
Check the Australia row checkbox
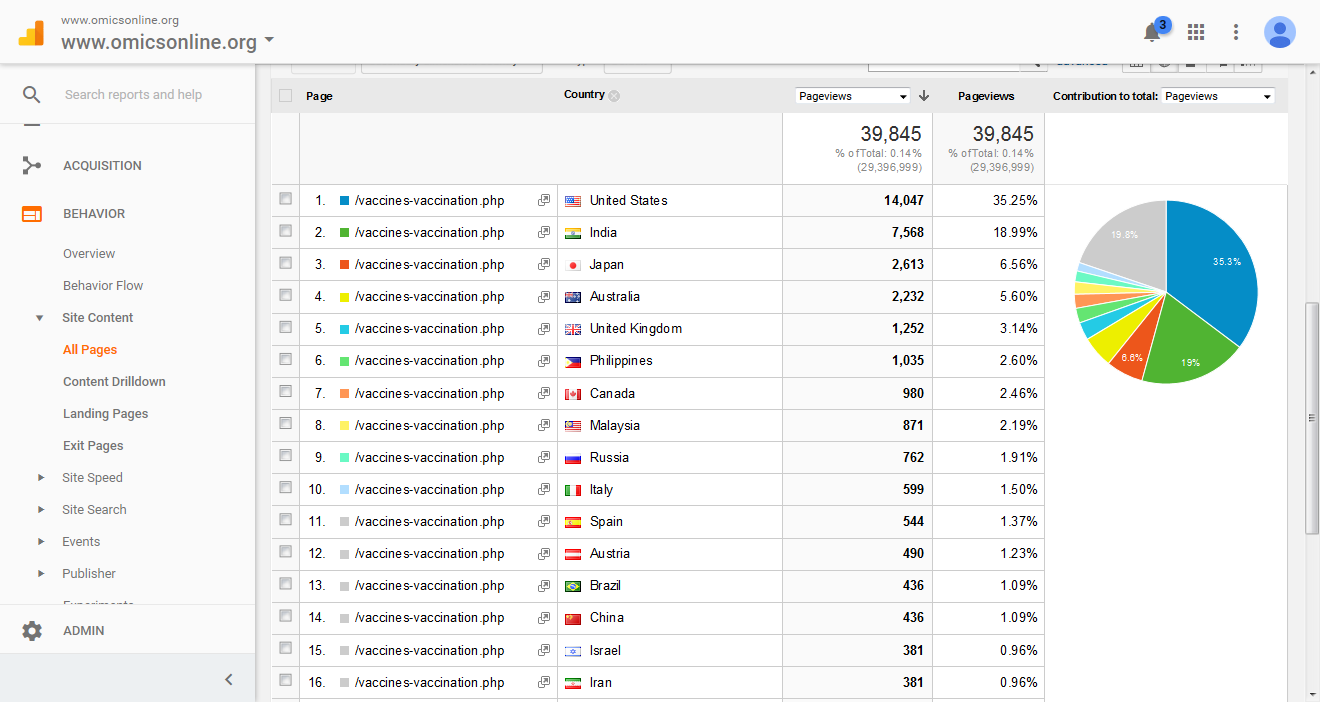point(286,295)
